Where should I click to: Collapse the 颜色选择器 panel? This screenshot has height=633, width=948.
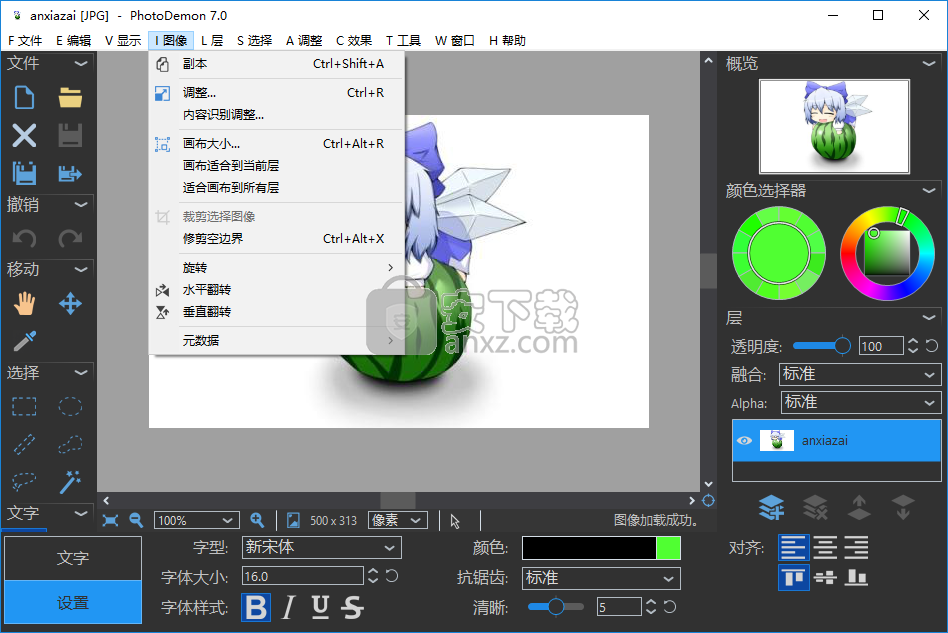tap(929, 190)
